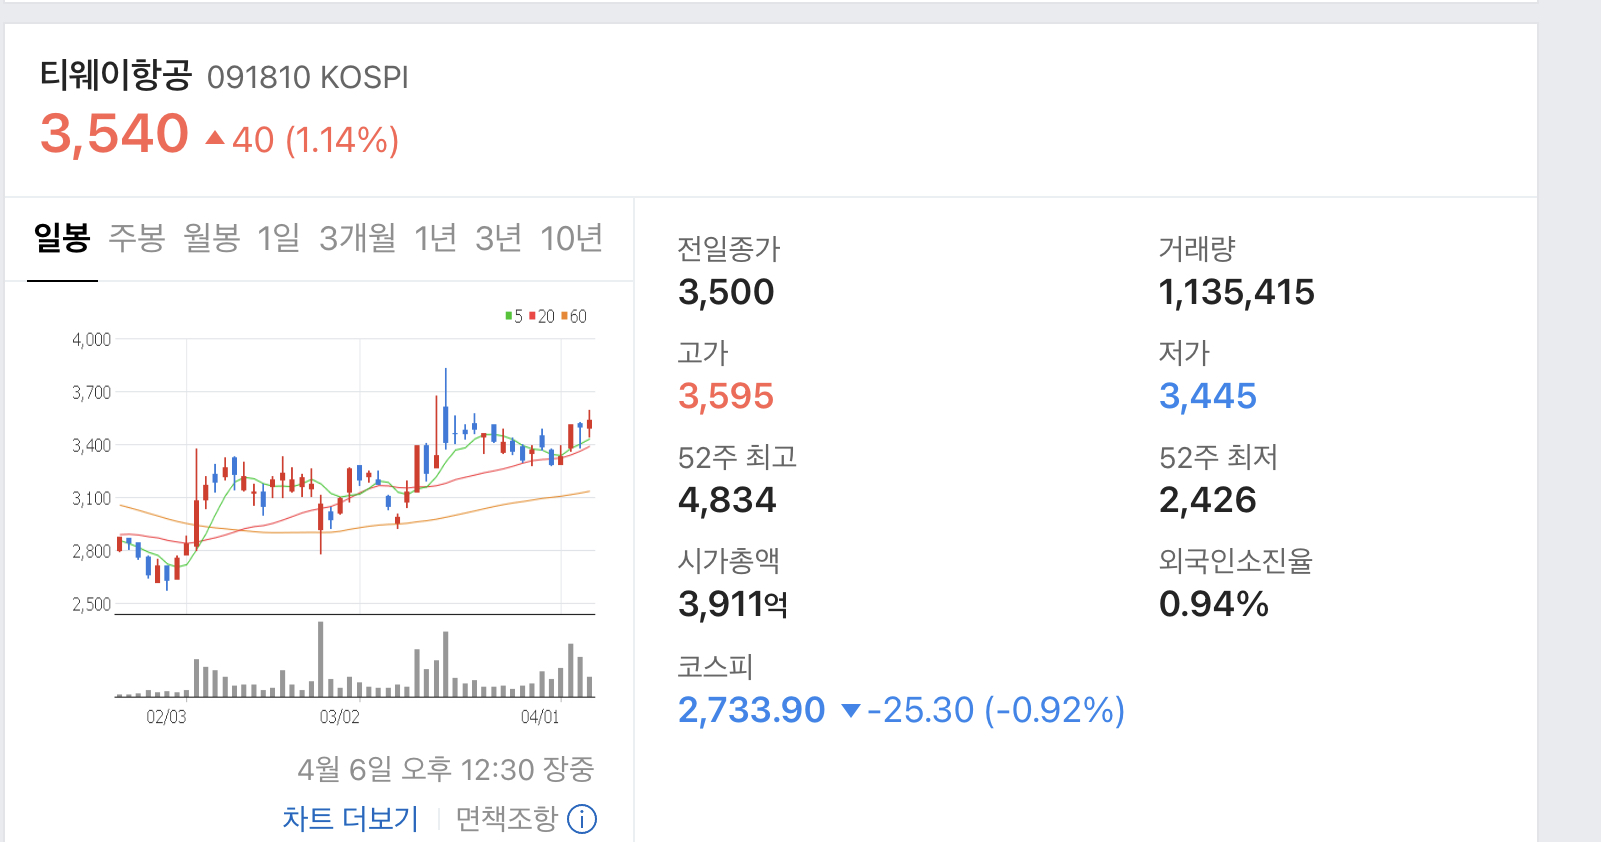Screen dimensions: 1601x842
Task: Click the 시가총액 value 3,911억
Action: click(733, 604)
